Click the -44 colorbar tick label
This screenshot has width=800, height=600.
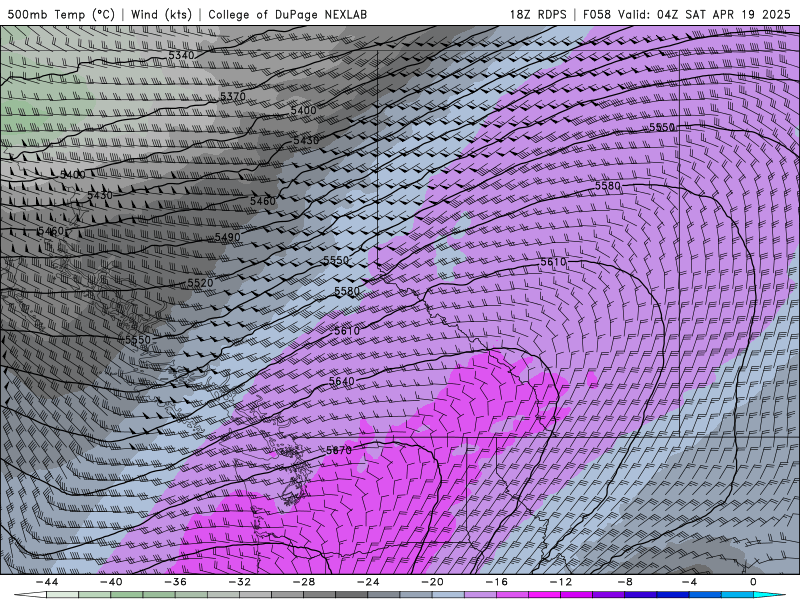[x=47, y=582]
